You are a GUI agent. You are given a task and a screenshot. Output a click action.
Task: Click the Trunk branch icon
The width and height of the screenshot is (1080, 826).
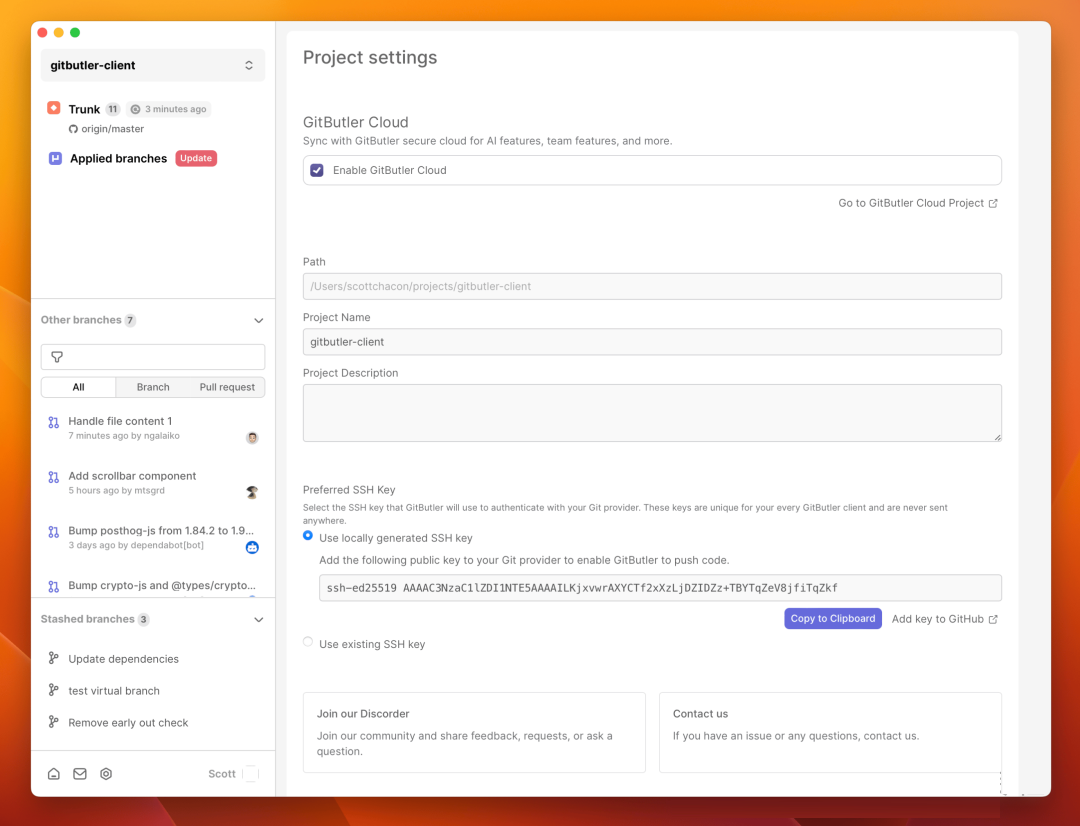(x=54, y=108)
